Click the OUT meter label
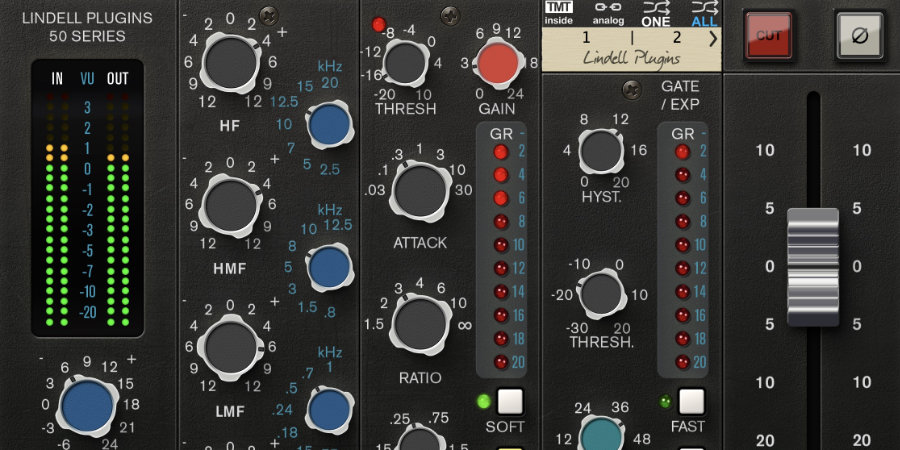The width and height of the screenshot is (900, 450). pyautogui.click(x=118, y=79)
